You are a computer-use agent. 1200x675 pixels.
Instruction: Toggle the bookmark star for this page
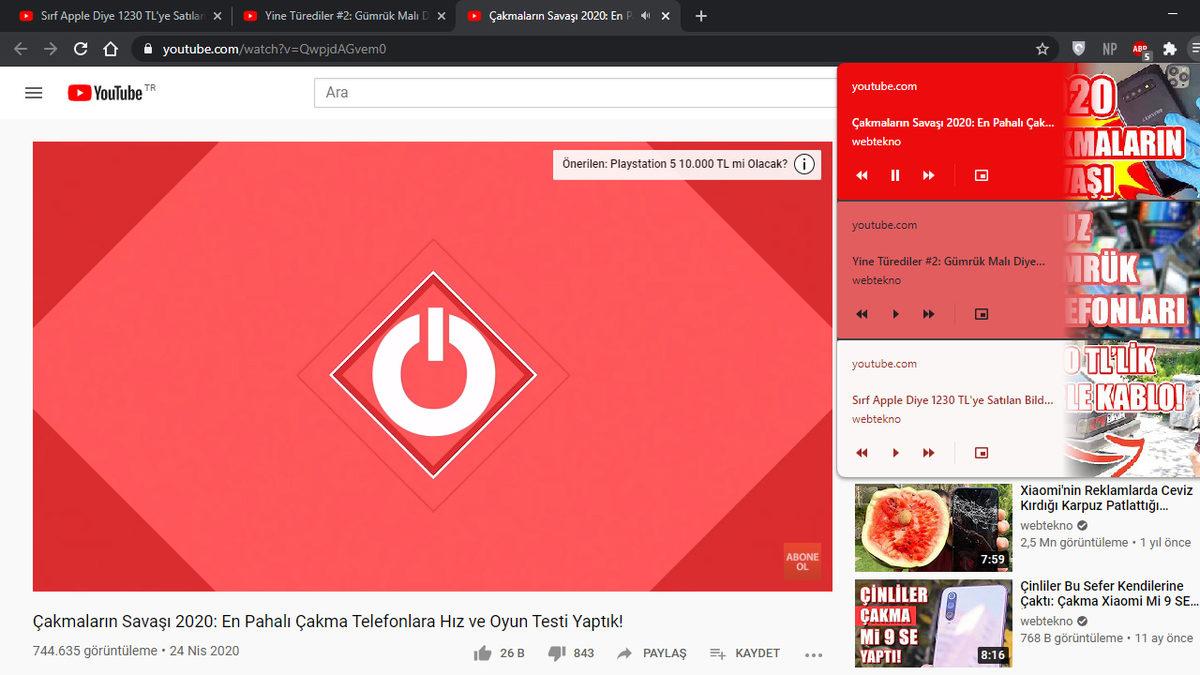tap(1042, 48)
